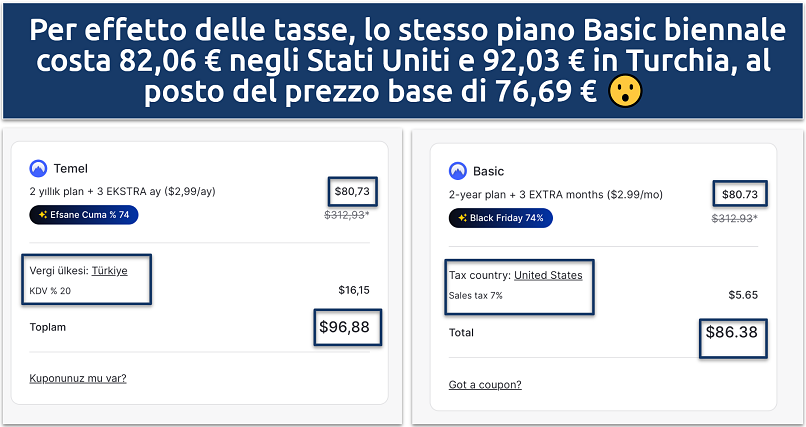The height and width of the screenshot is (427, 806).
Task: Click the sparkle icon in Efsane Cuma badge
Action: pos(43,214)
